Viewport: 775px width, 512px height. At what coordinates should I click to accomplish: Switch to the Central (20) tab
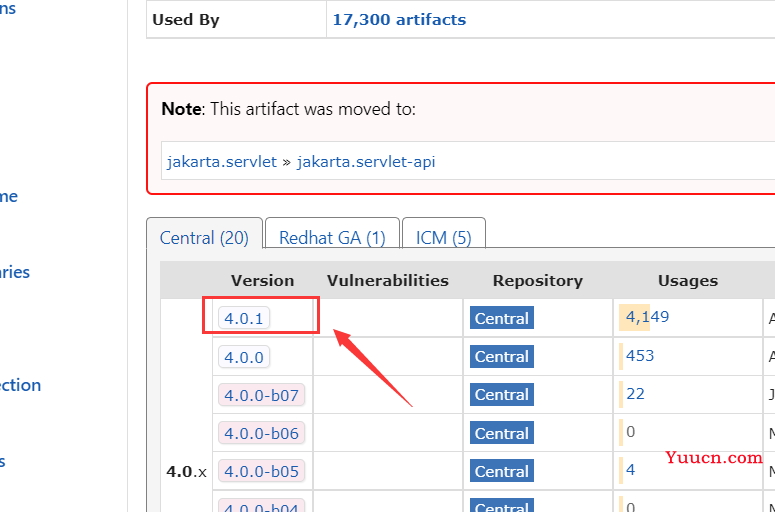click(204, 238)
